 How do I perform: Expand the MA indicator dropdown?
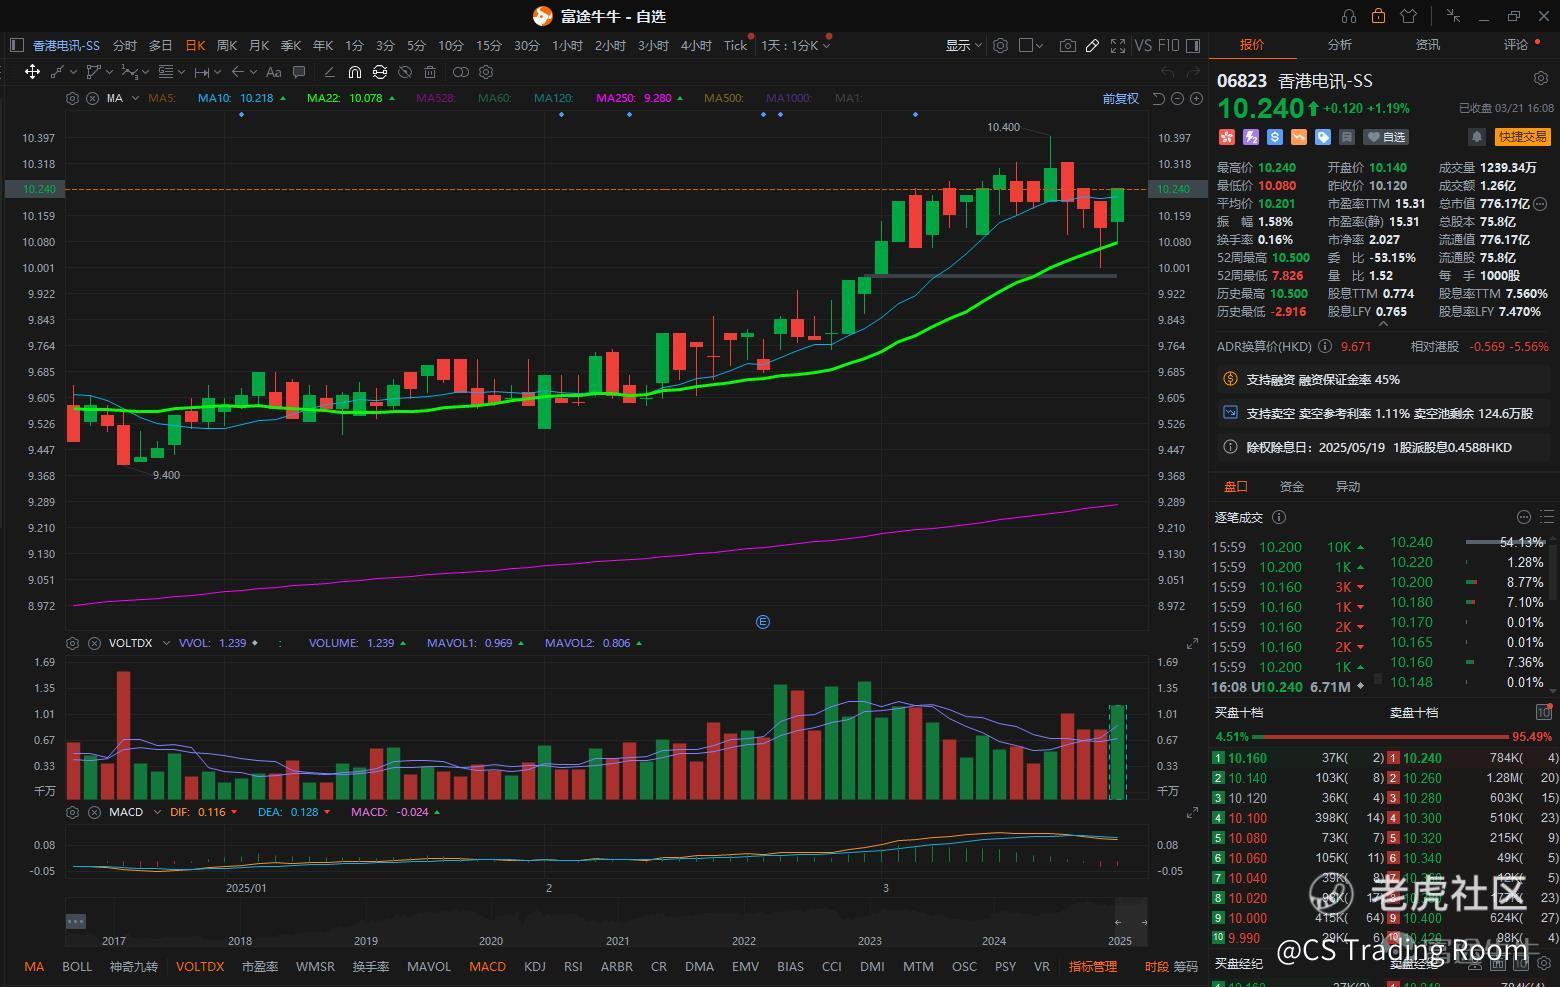(135, 98)
